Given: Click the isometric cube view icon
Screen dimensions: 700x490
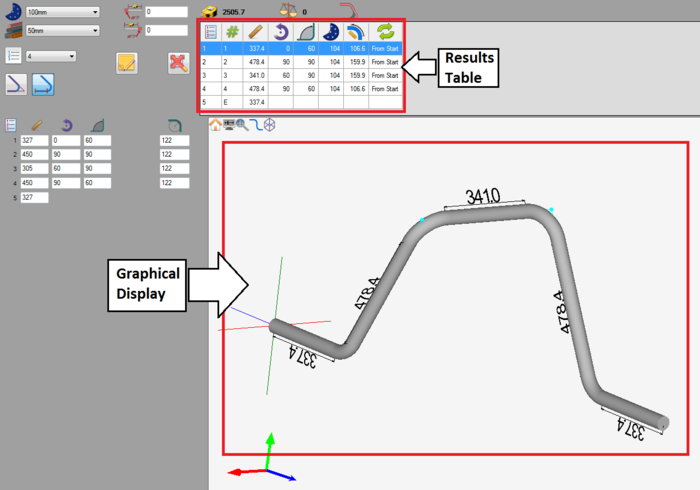Looking at the screenshot, I should [x=269, y=125].
